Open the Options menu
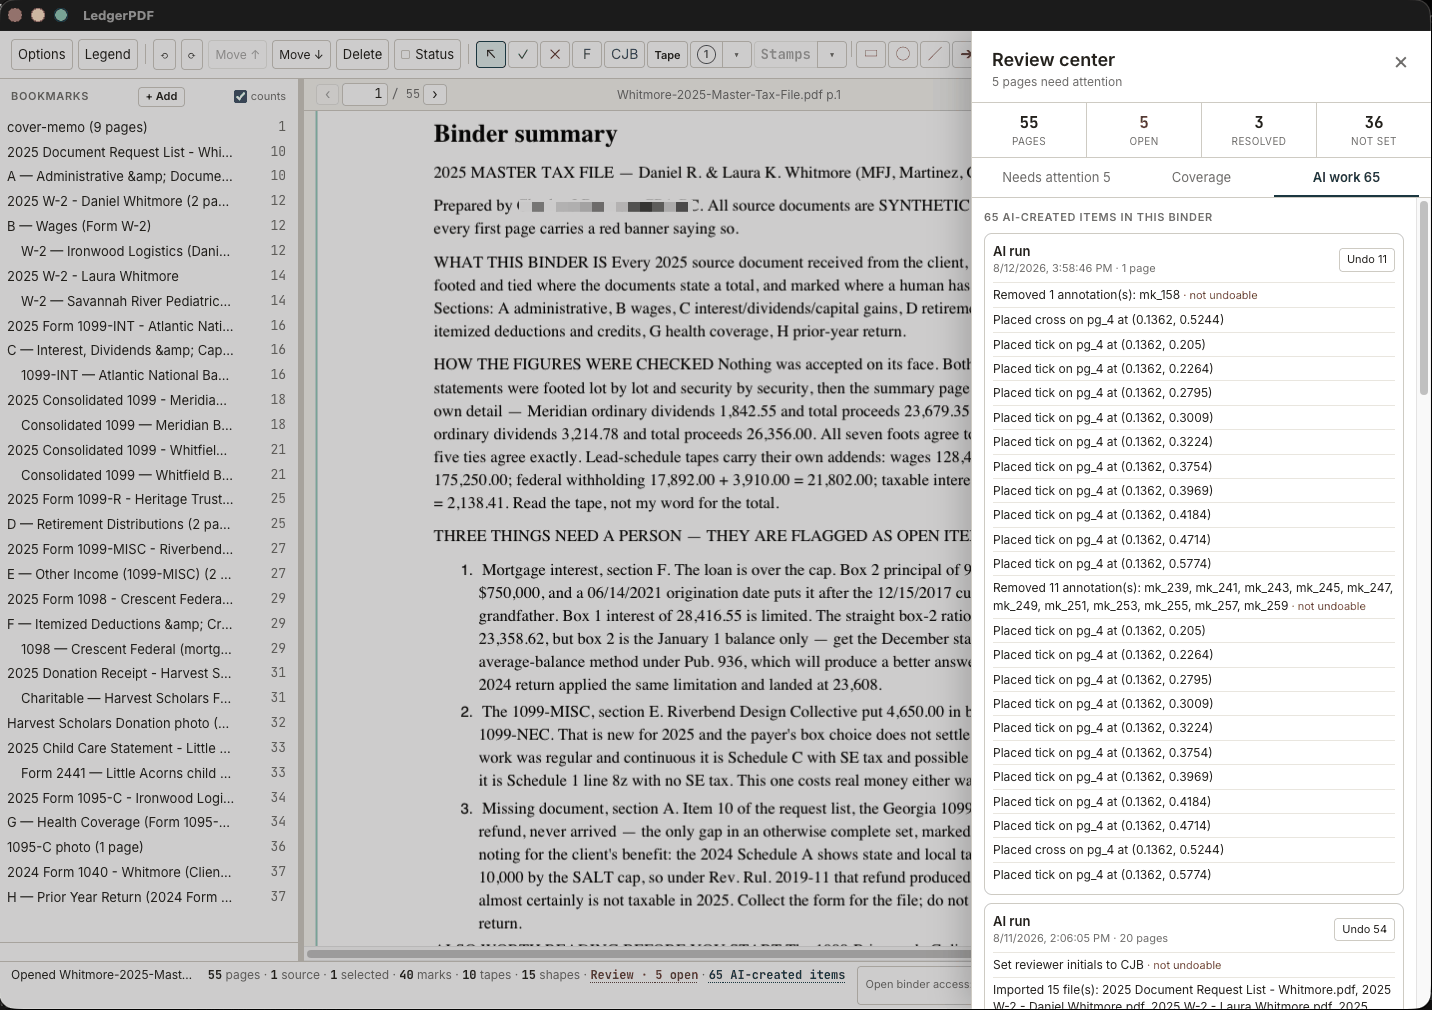The image size is (1432, 1010). (42, 55)
